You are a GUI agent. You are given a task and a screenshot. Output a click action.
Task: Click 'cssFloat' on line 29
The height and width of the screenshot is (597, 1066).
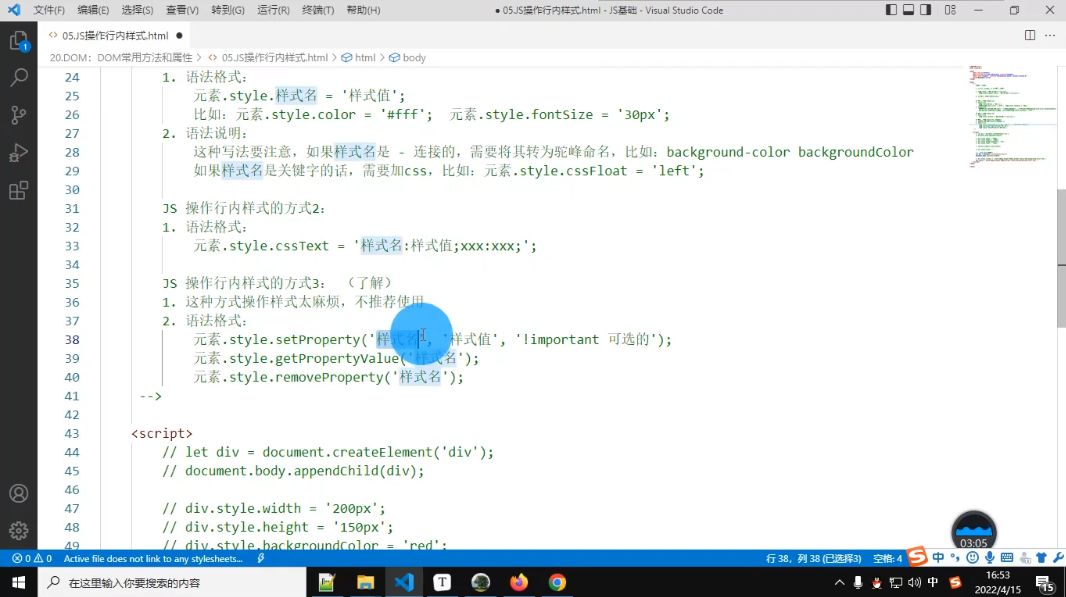tap(596, 171)
